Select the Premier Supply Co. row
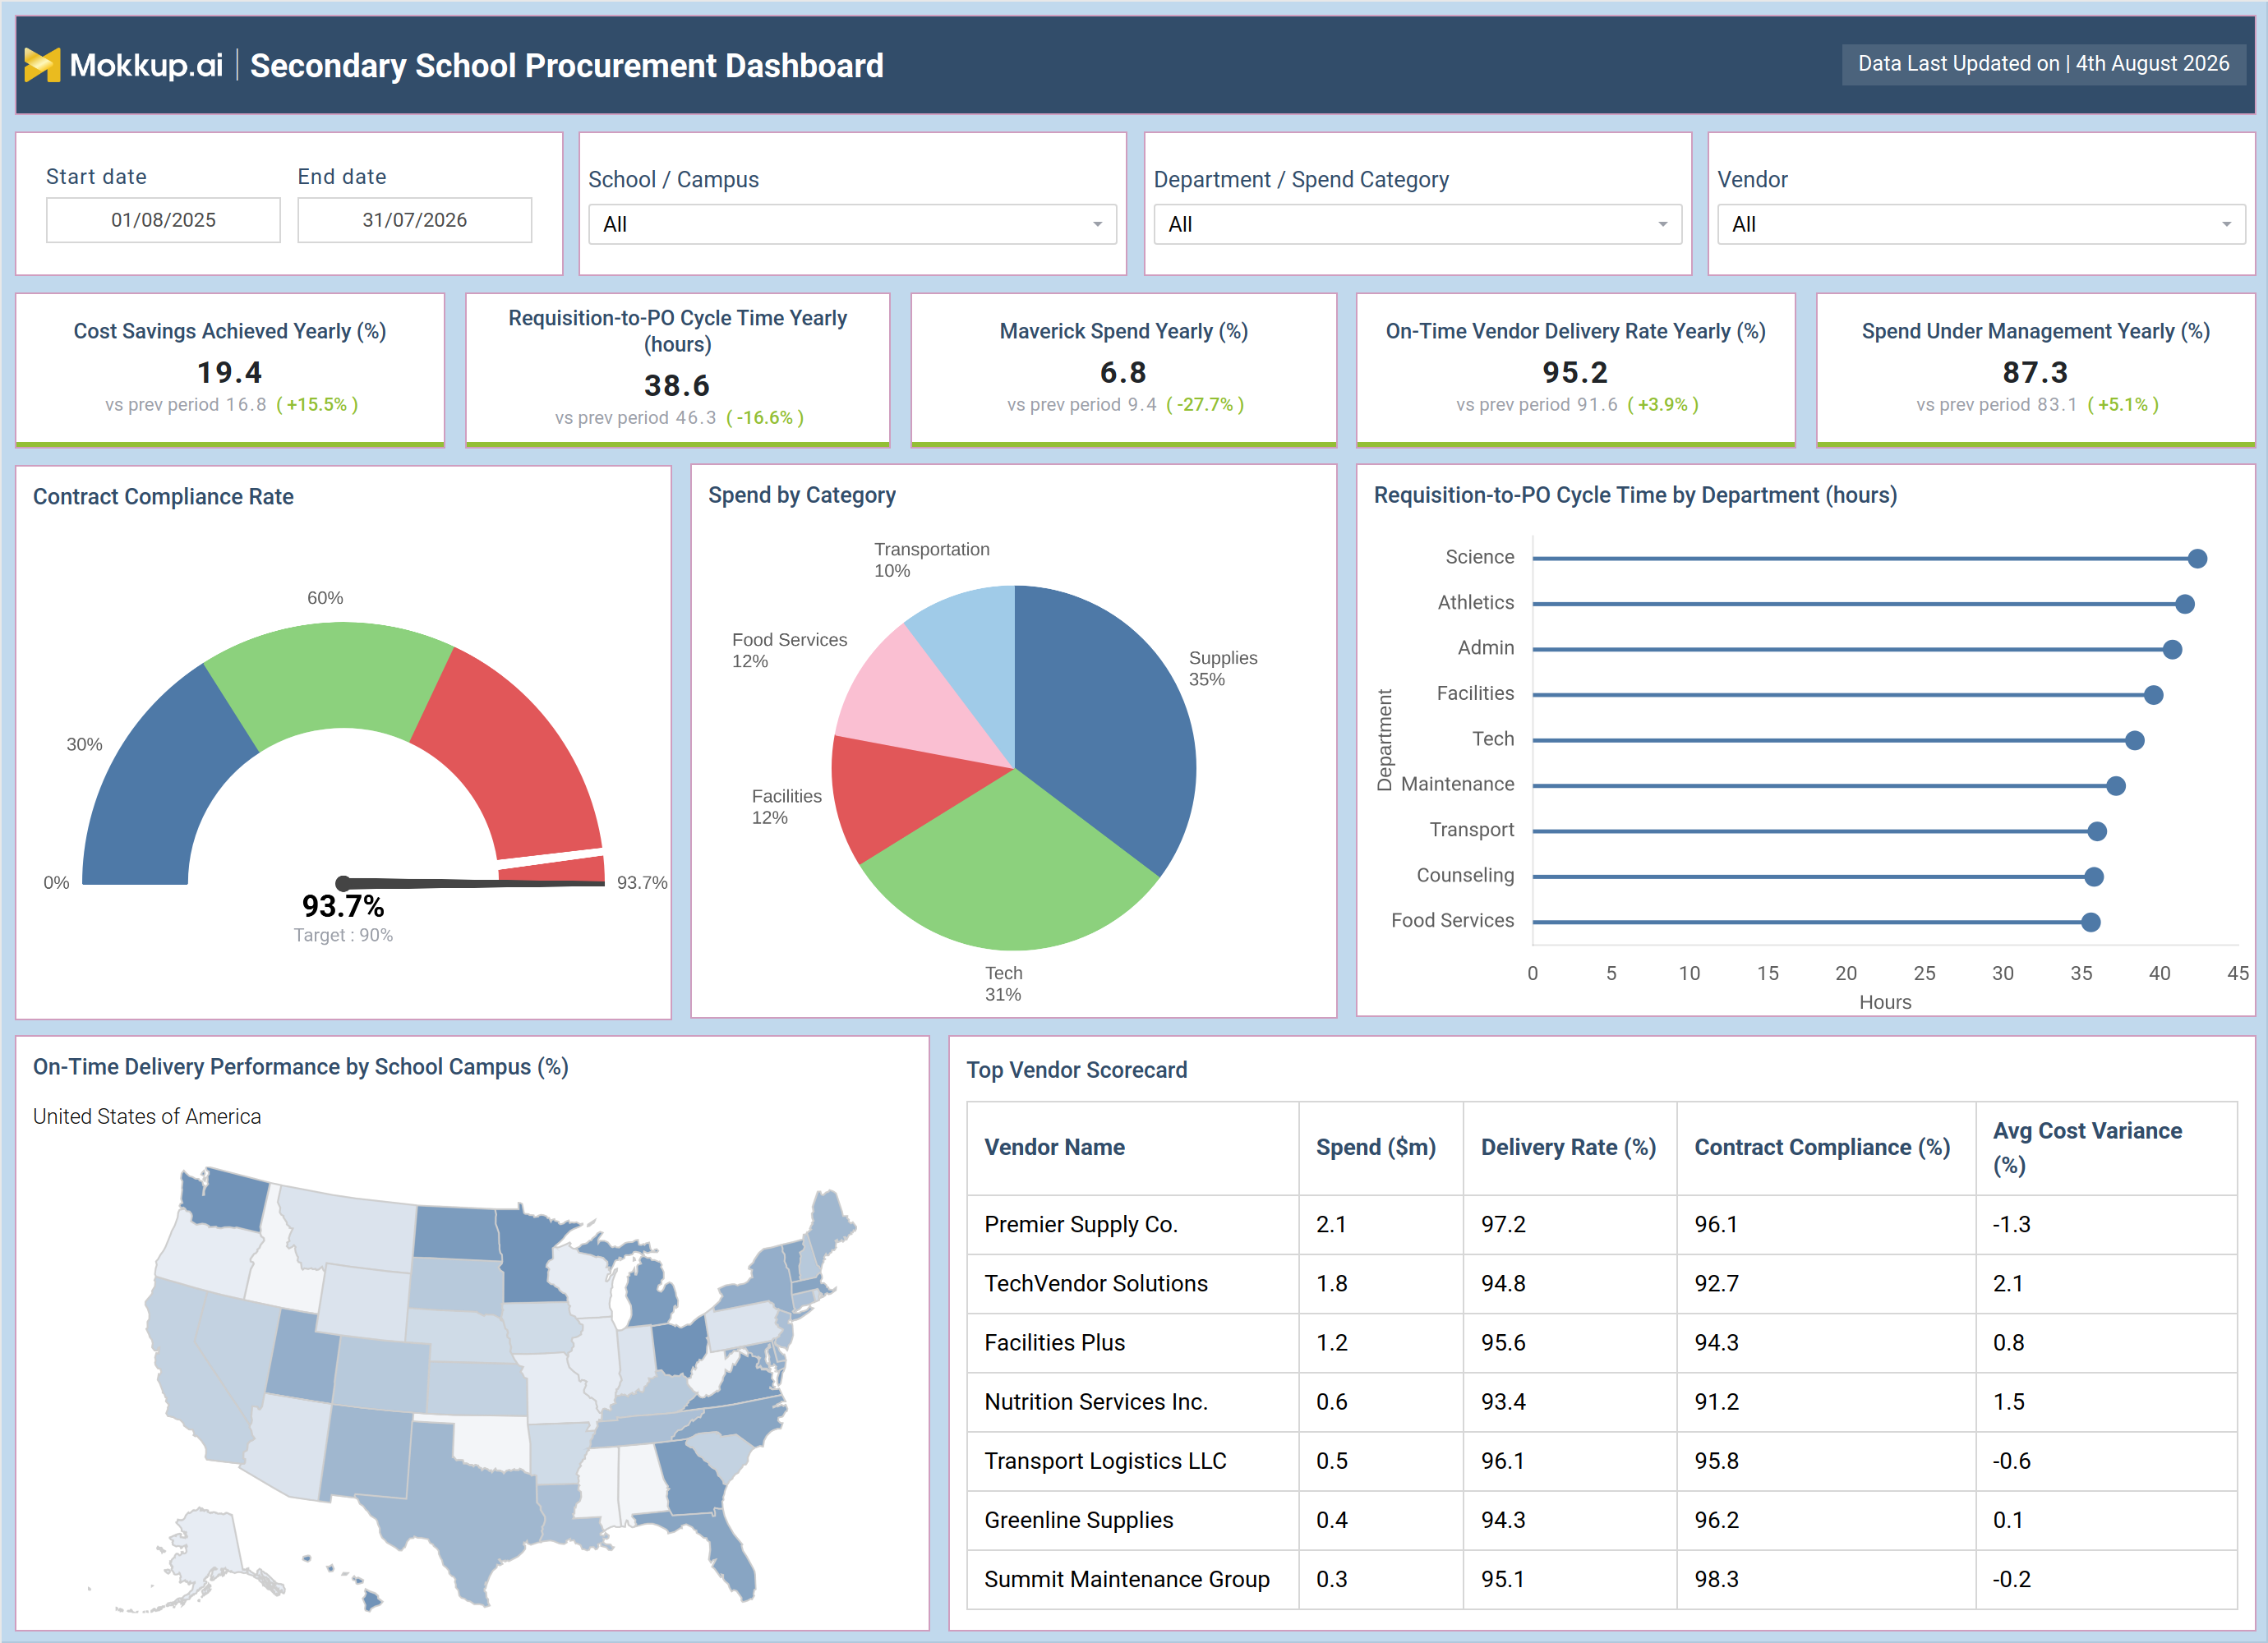Viewport: 2268px width, 1643px height. click(1601, 1224)
